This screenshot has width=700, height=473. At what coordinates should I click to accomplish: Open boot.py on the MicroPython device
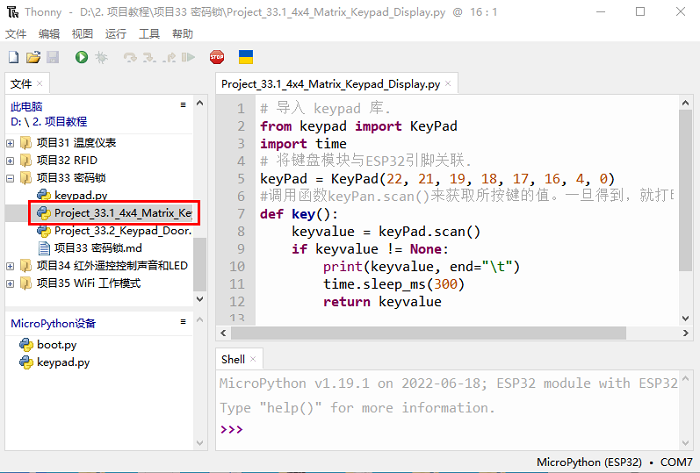(x=56, y=345)
